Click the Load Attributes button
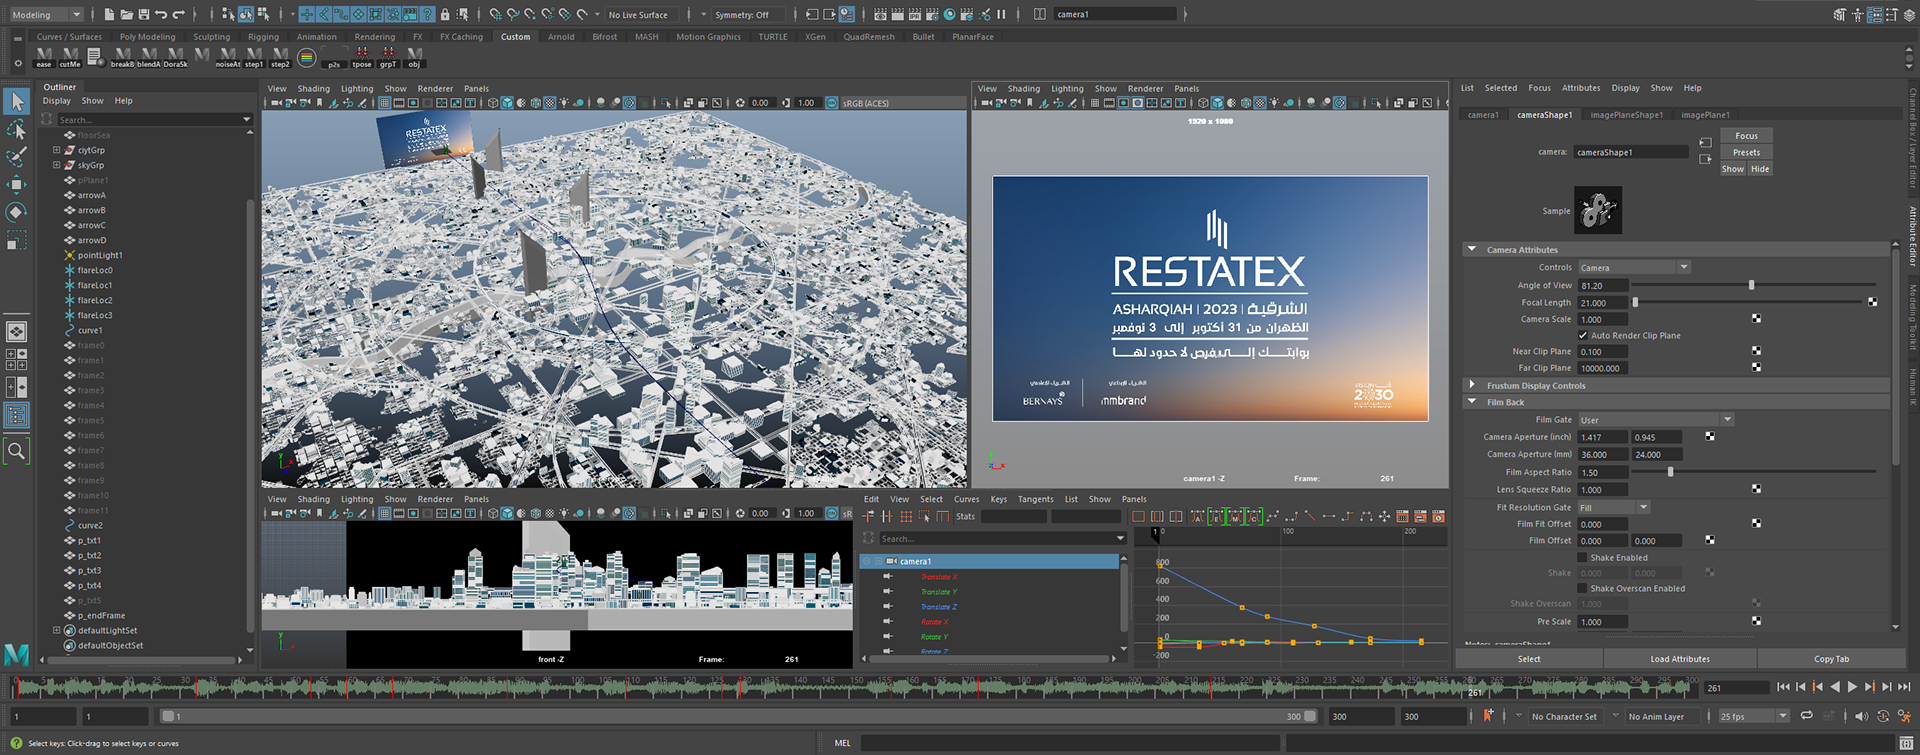 coord(1680,659)
